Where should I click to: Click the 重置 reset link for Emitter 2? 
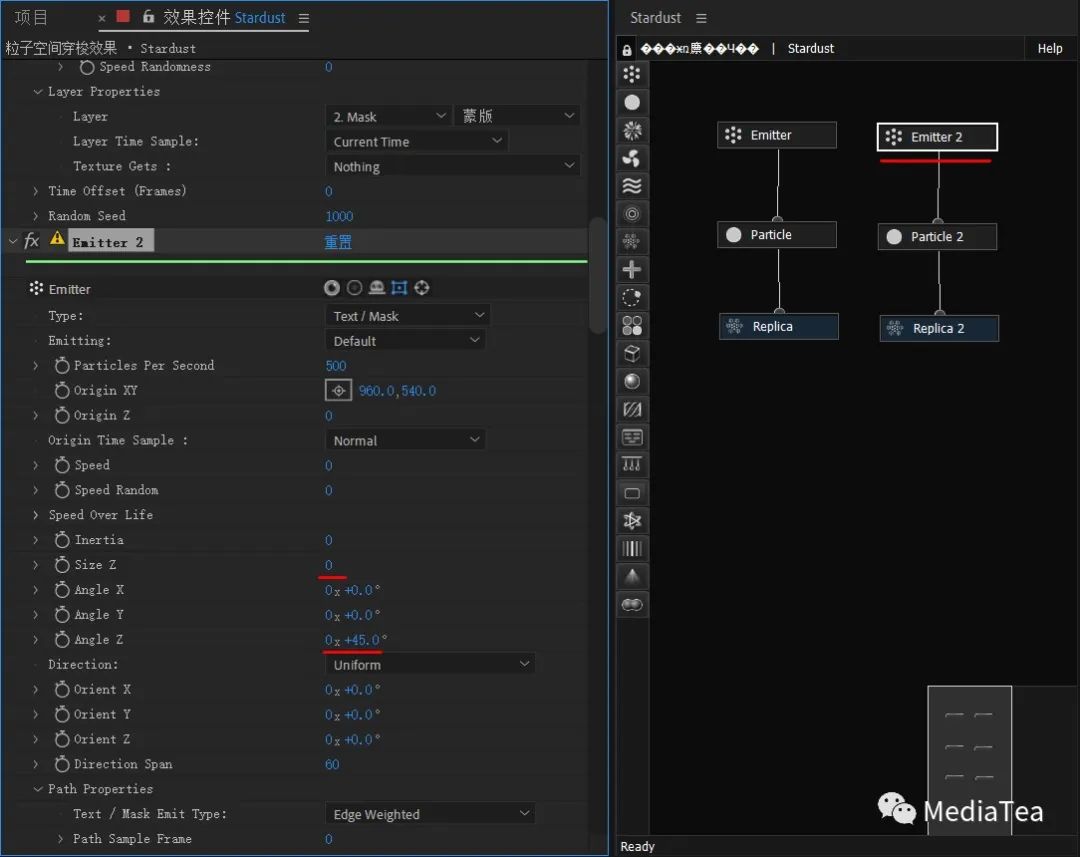338,242
